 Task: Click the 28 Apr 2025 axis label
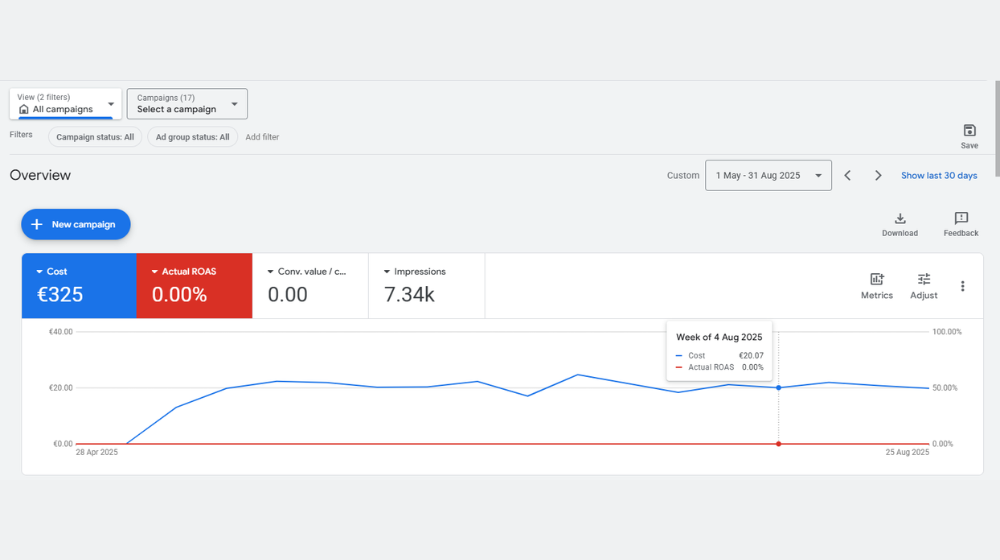(97, 452)
